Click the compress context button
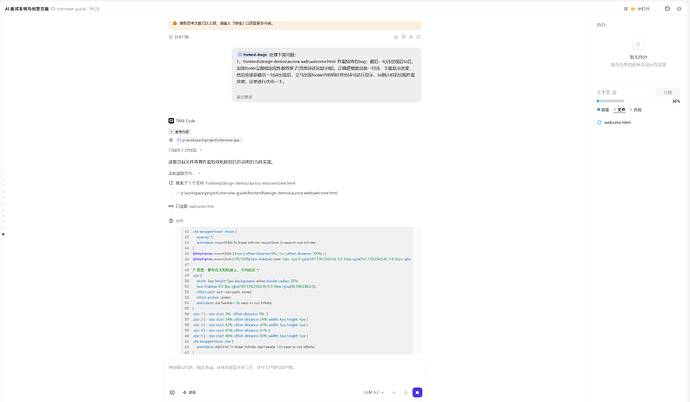Screen dimensions: 690x402 click(668, 92)
